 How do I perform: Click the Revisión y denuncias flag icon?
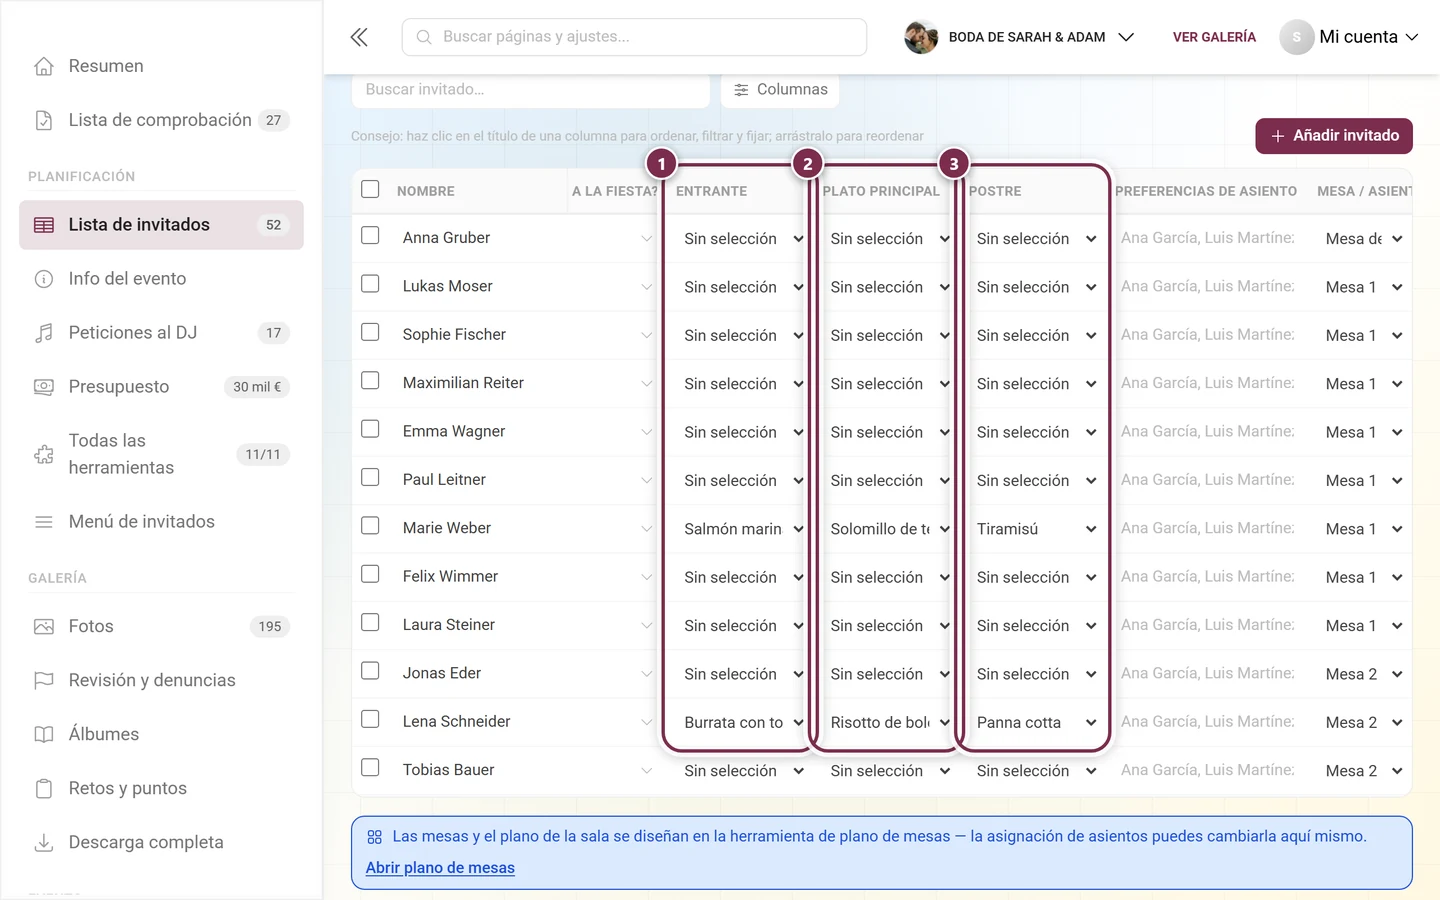click(44, 681)
